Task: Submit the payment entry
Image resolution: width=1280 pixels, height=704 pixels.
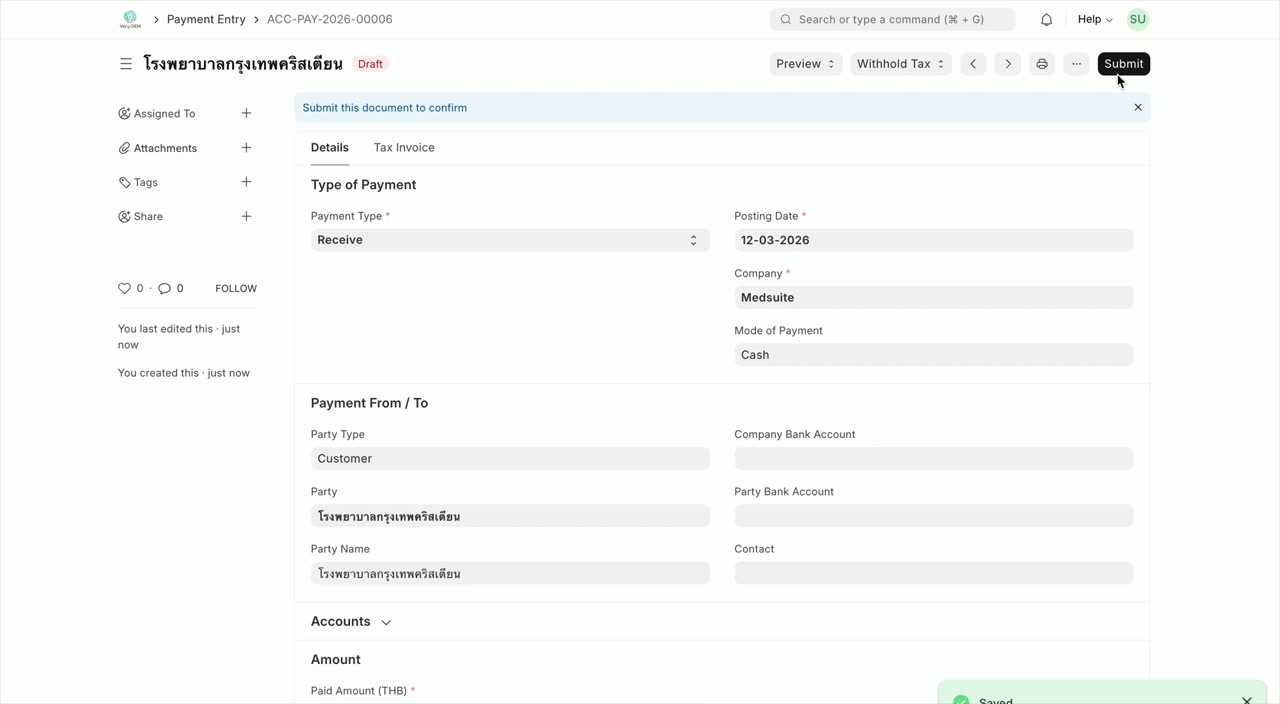Action: (x=1123, y=64)
